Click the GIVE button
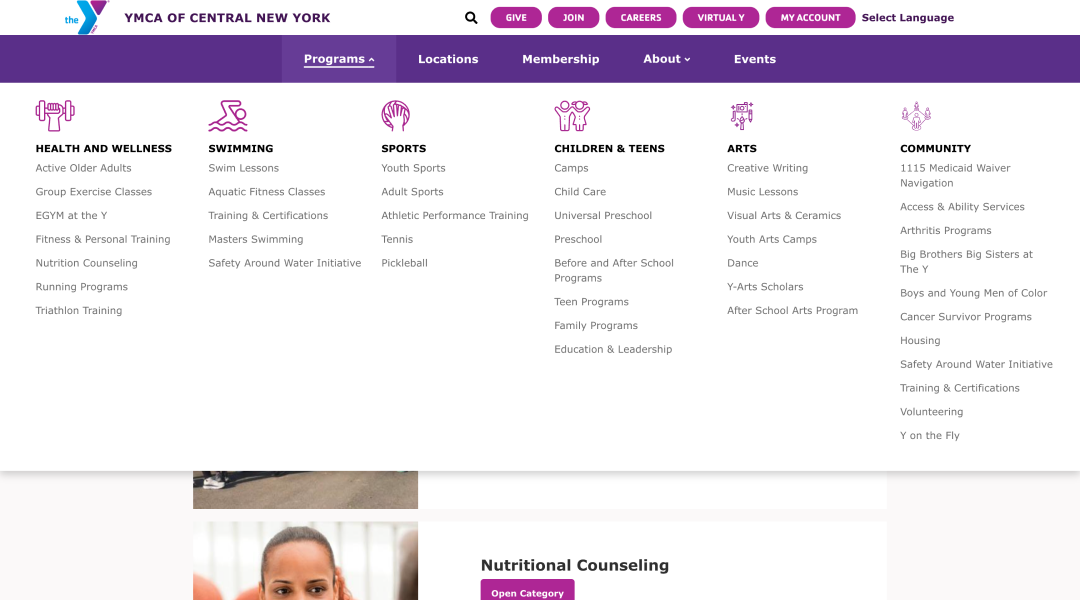 point(516,18)
